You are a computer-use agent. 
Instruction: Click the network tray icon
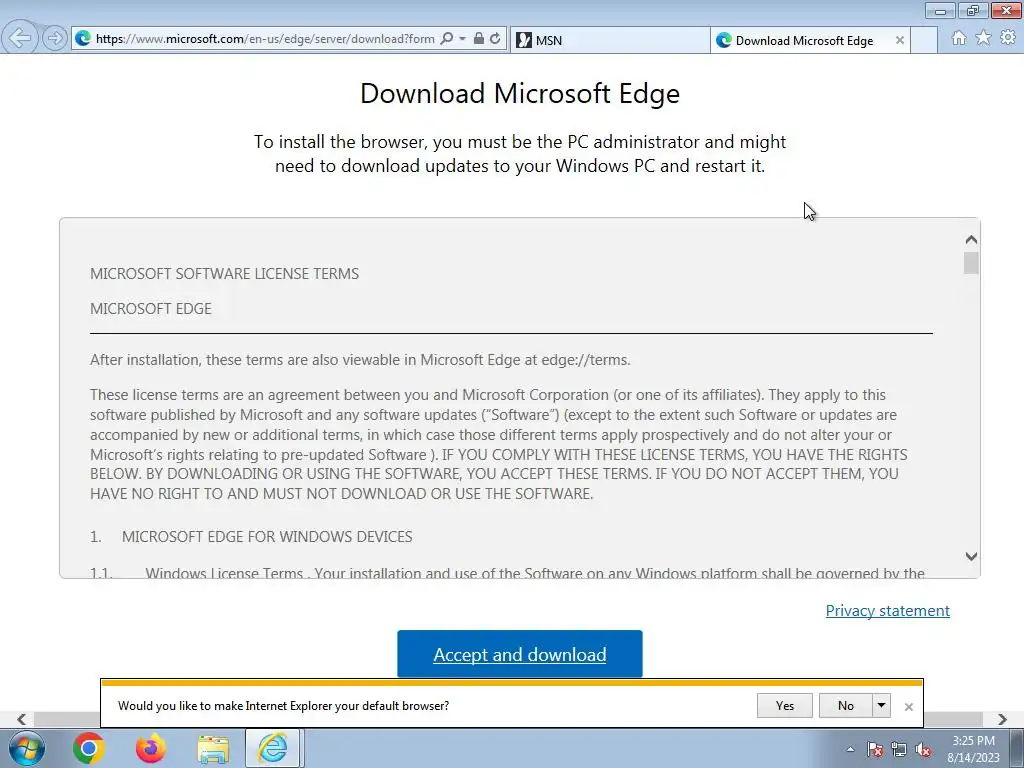click(x=899, y=750)
